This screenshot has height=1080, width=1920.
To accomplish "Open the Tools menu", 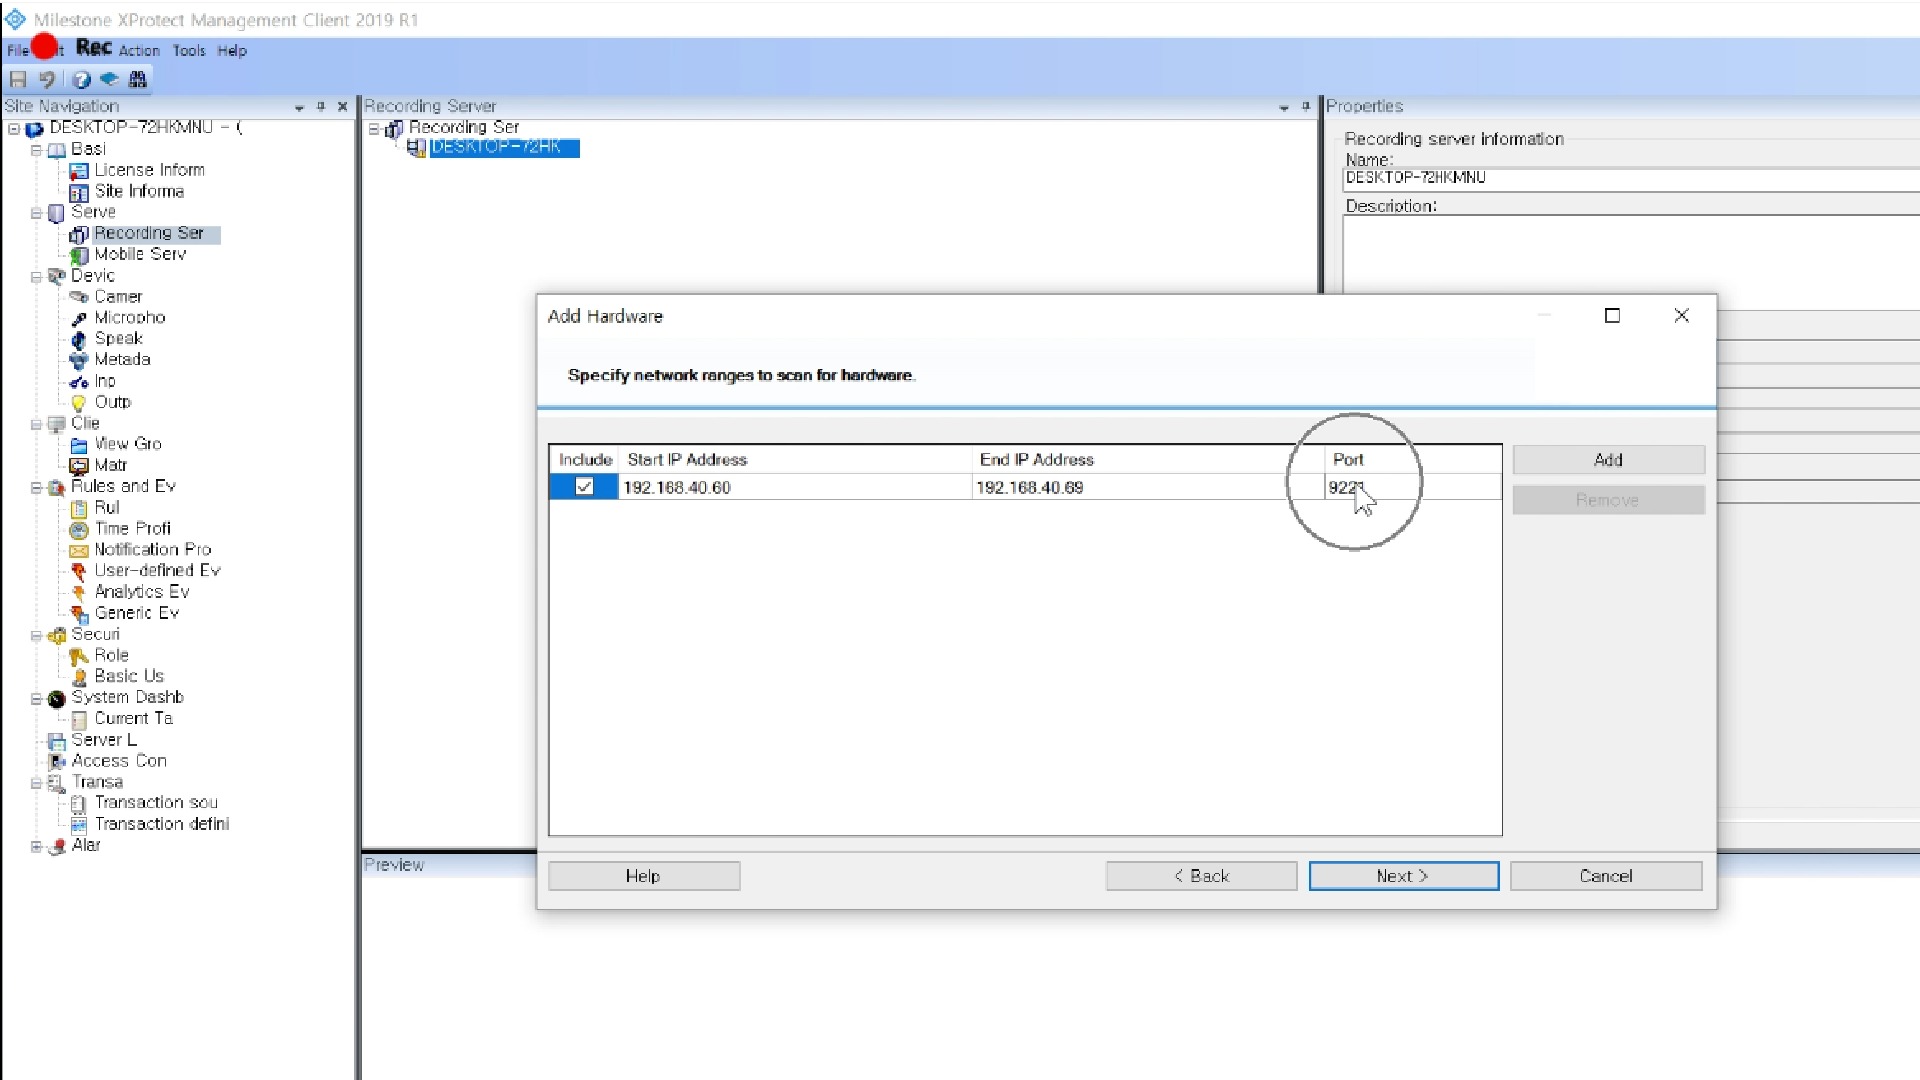I will point(189,50).
